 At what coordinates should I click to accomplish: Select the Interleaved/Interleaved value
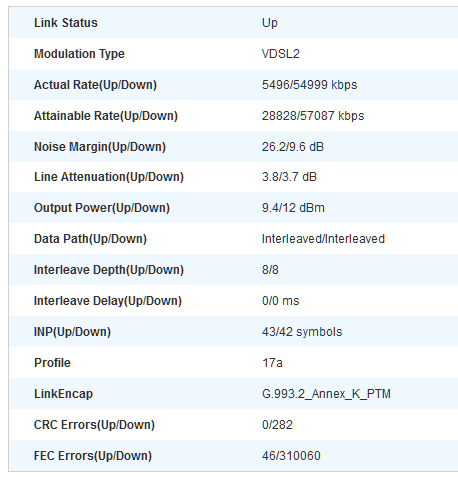[x=323, y=239]
